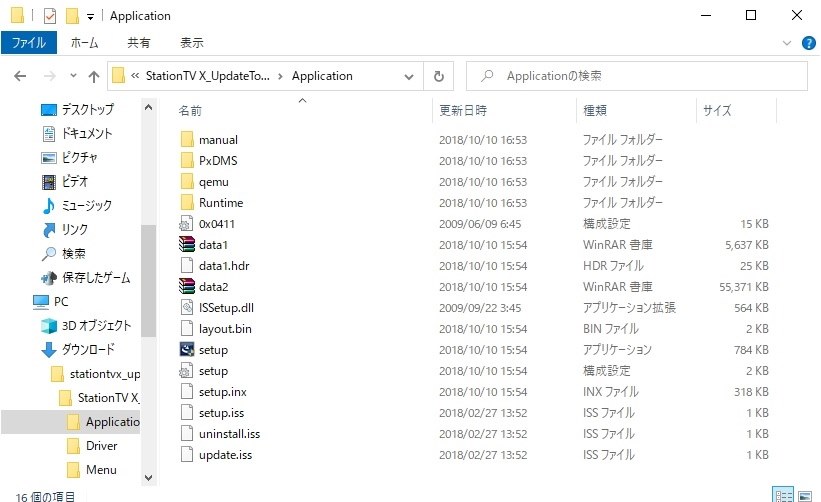Show hidden breadcrumb path with chevrons
This screenshot has width=821, height=502.
(135, 76)
